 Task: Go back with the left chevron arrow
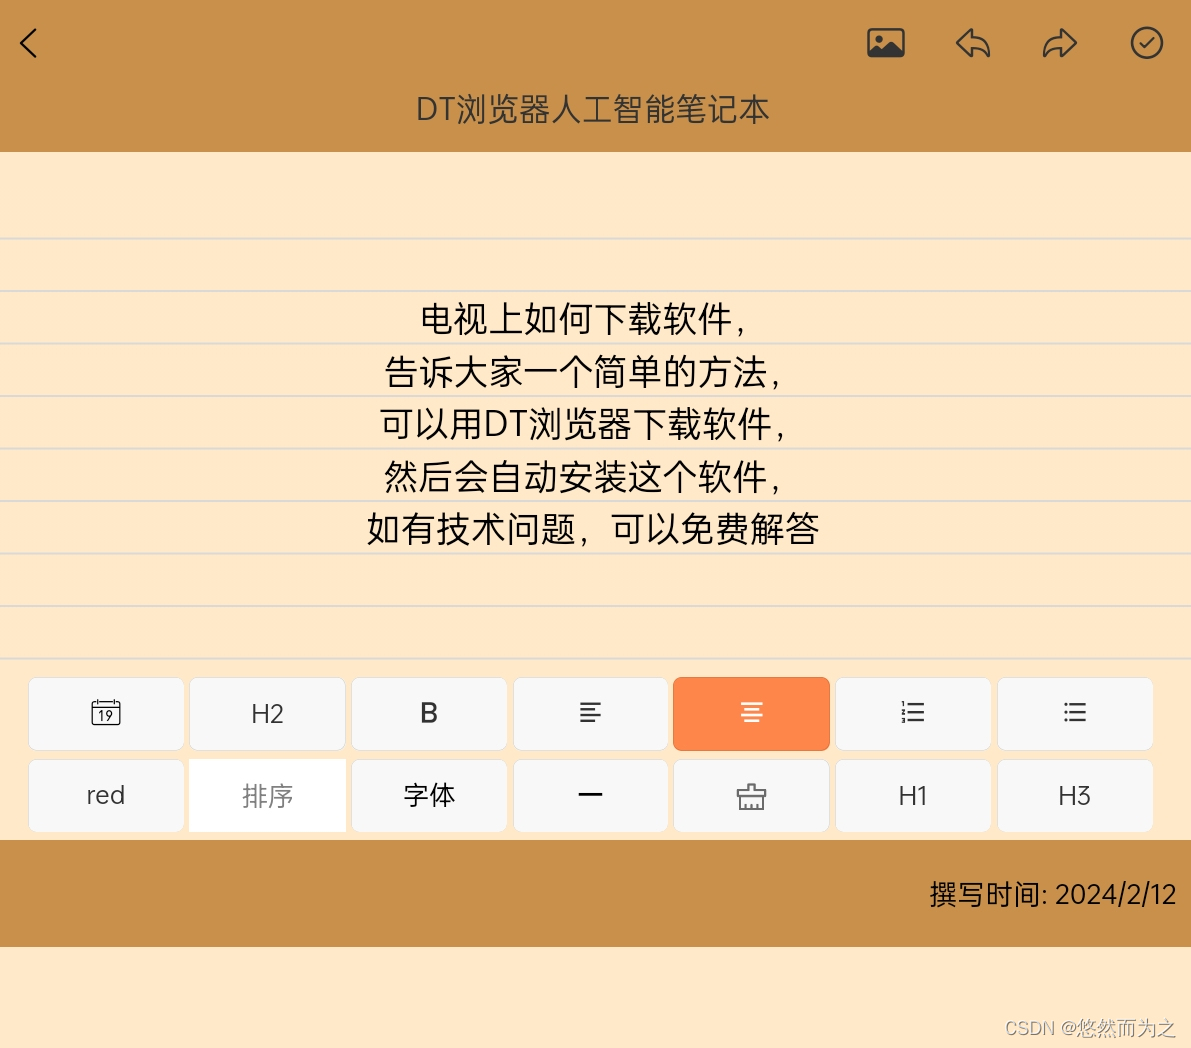(29, 43)
